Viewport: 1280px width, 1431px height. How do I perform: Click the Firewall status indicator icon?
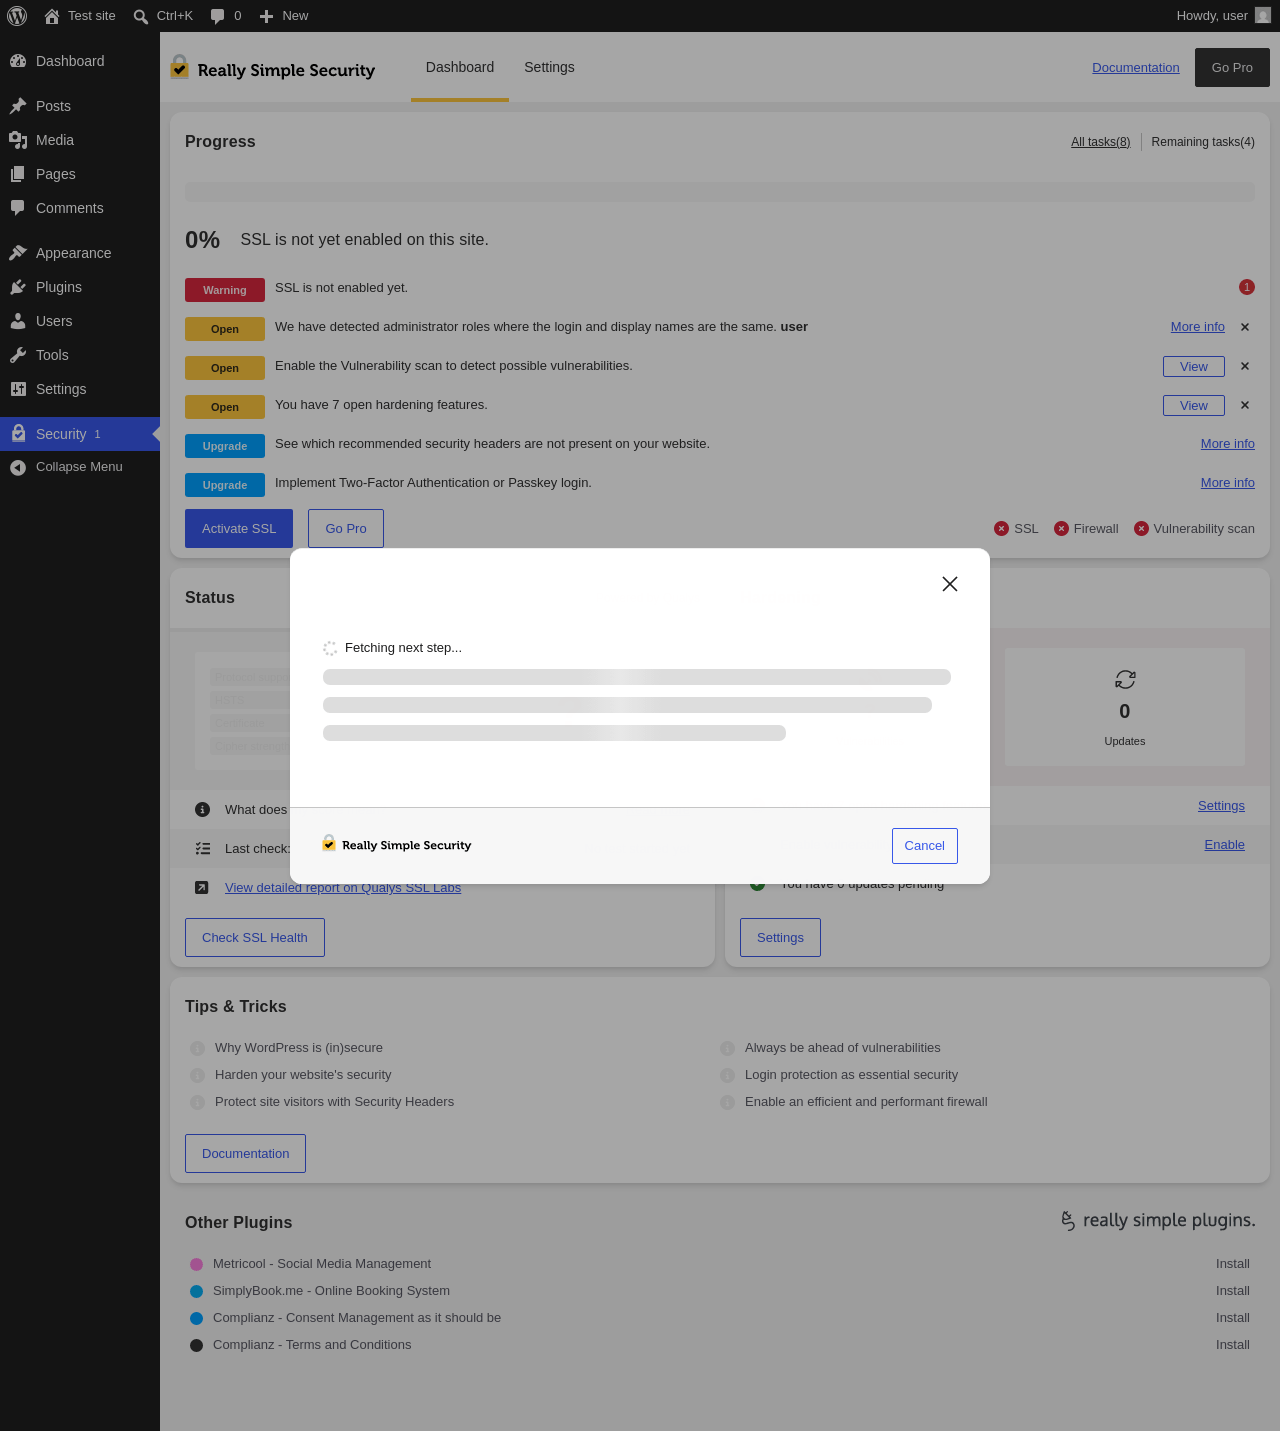[1061, 529]
